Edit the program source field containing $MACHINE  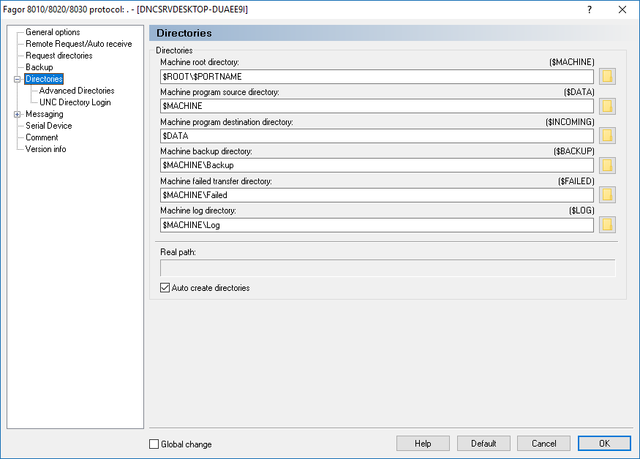[377, 106]
